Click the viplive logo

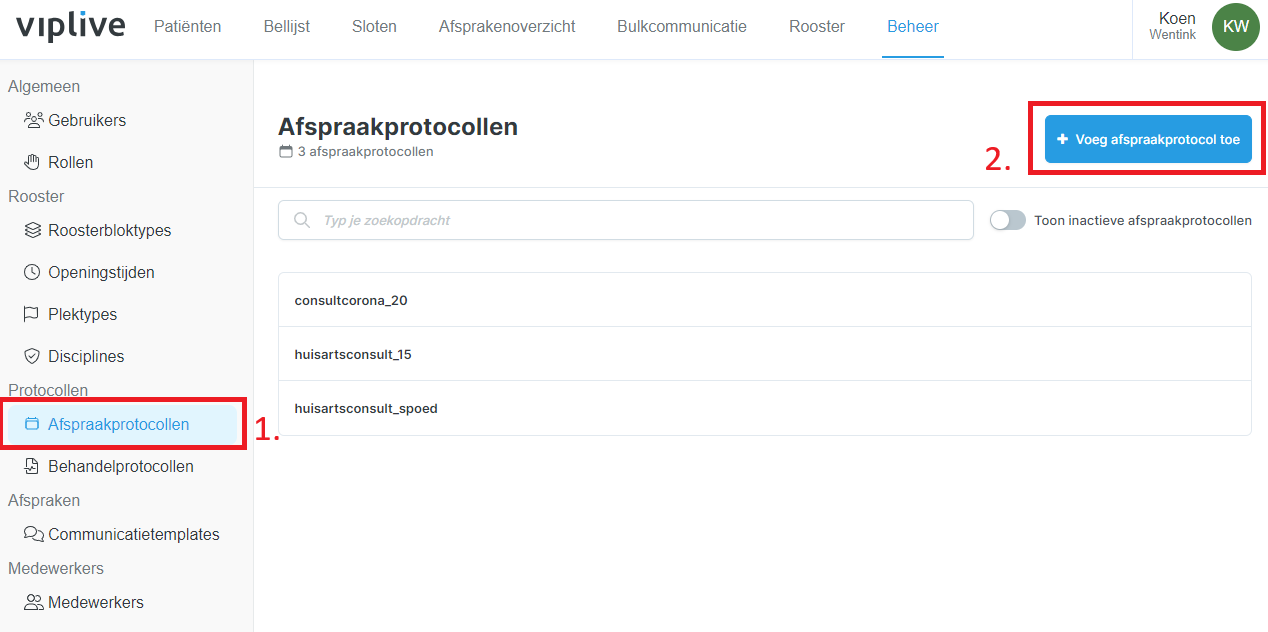click(70, 27)
